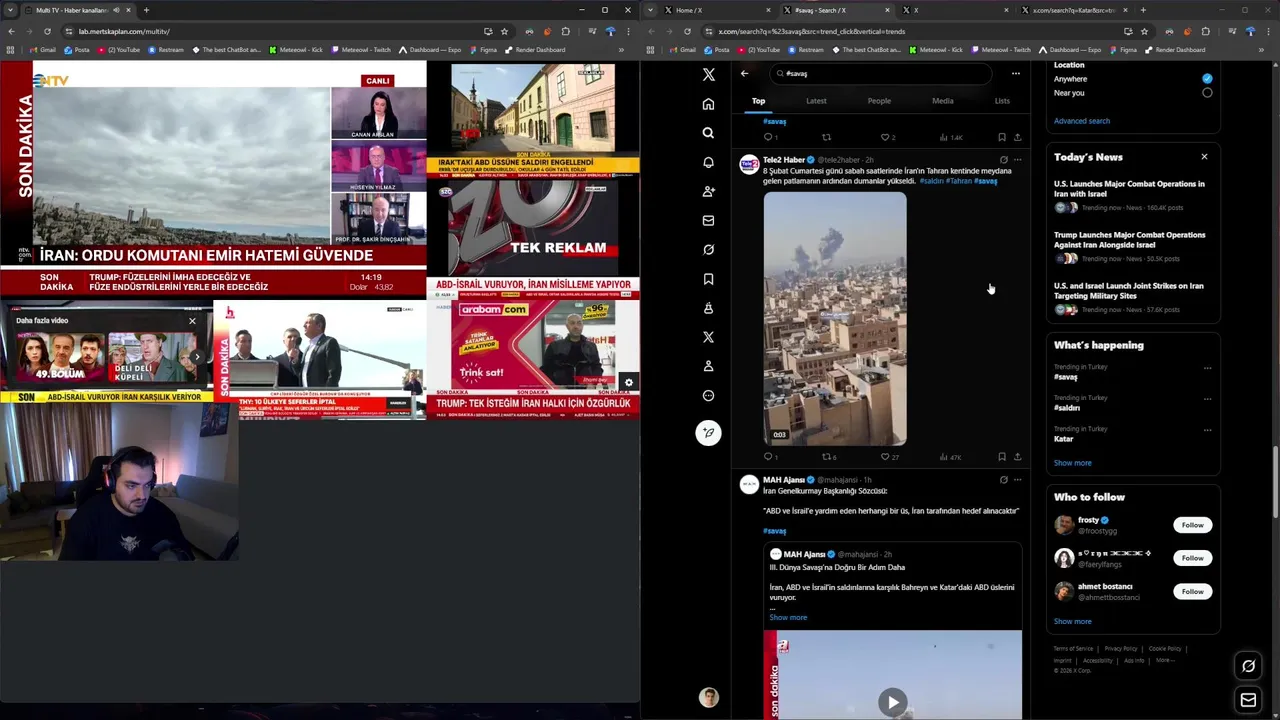Open options for trending #saldırı
This screenshot has width=1280, height=720.
coord(1207,399)
